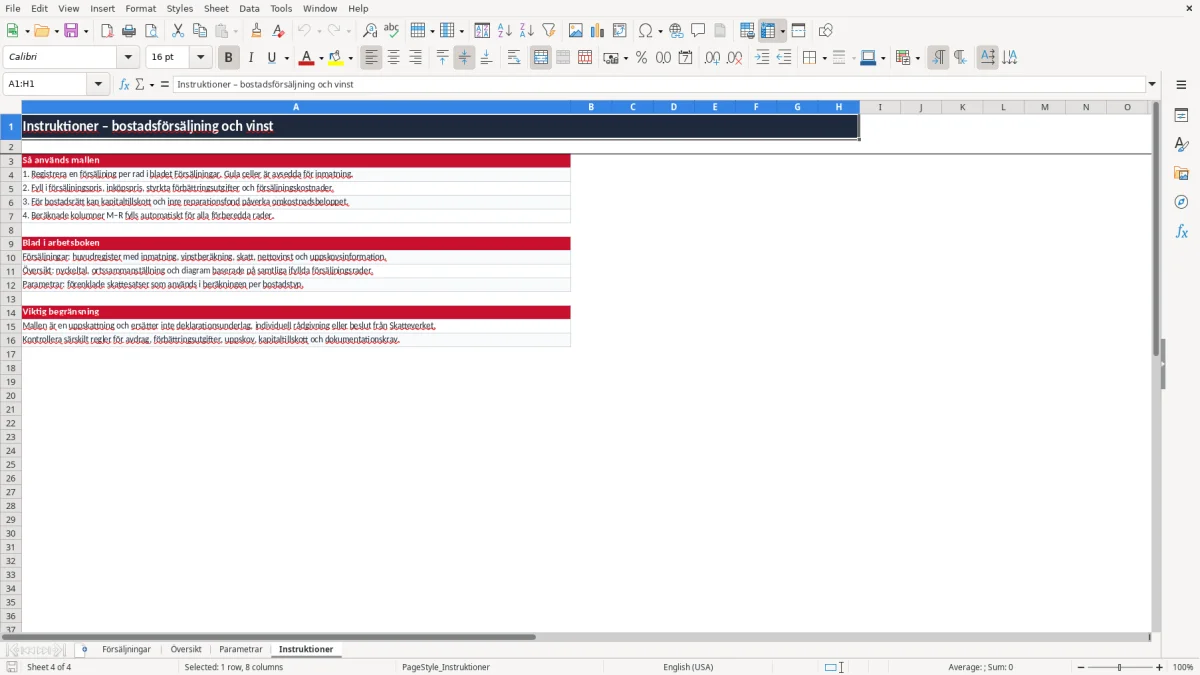This screenshot has width=1200, height=675.
Task: Format the cell as percent
Action: point(641,58)
